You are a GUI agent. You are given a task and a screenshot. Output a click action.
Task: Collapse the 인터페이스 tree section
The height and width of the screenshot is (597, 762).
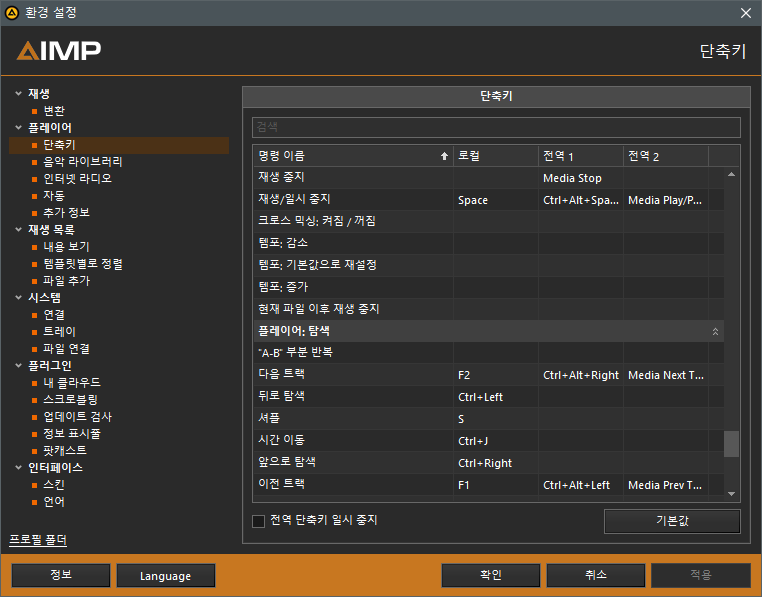pyautogui.click(x=18, y=468)
